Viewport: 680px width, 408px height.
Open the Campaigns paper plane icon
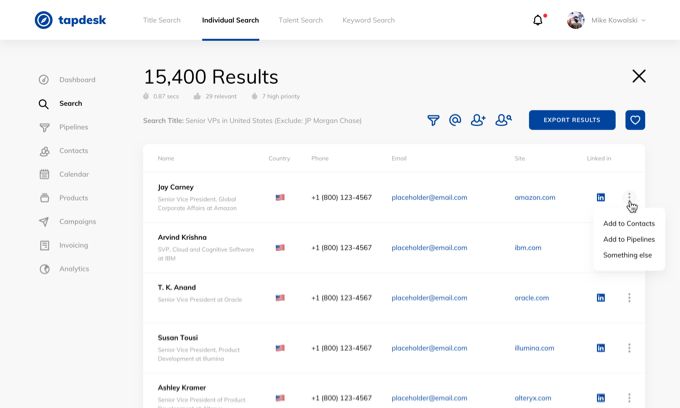point(44,222)
